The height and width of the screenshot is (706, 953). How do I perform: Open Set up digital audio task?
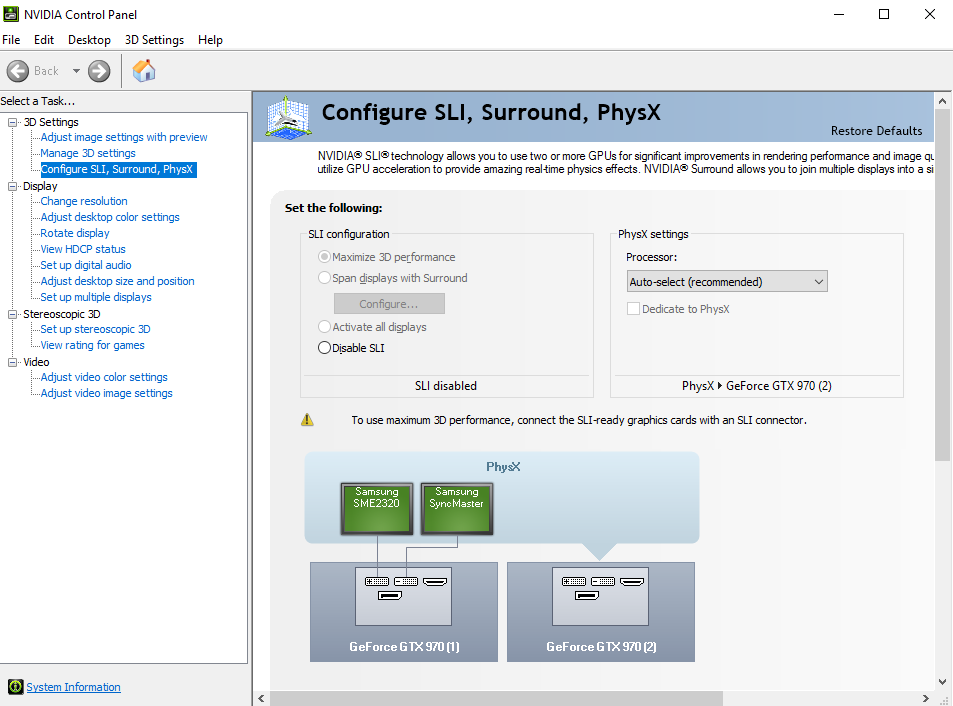click(x=86, y=265)
